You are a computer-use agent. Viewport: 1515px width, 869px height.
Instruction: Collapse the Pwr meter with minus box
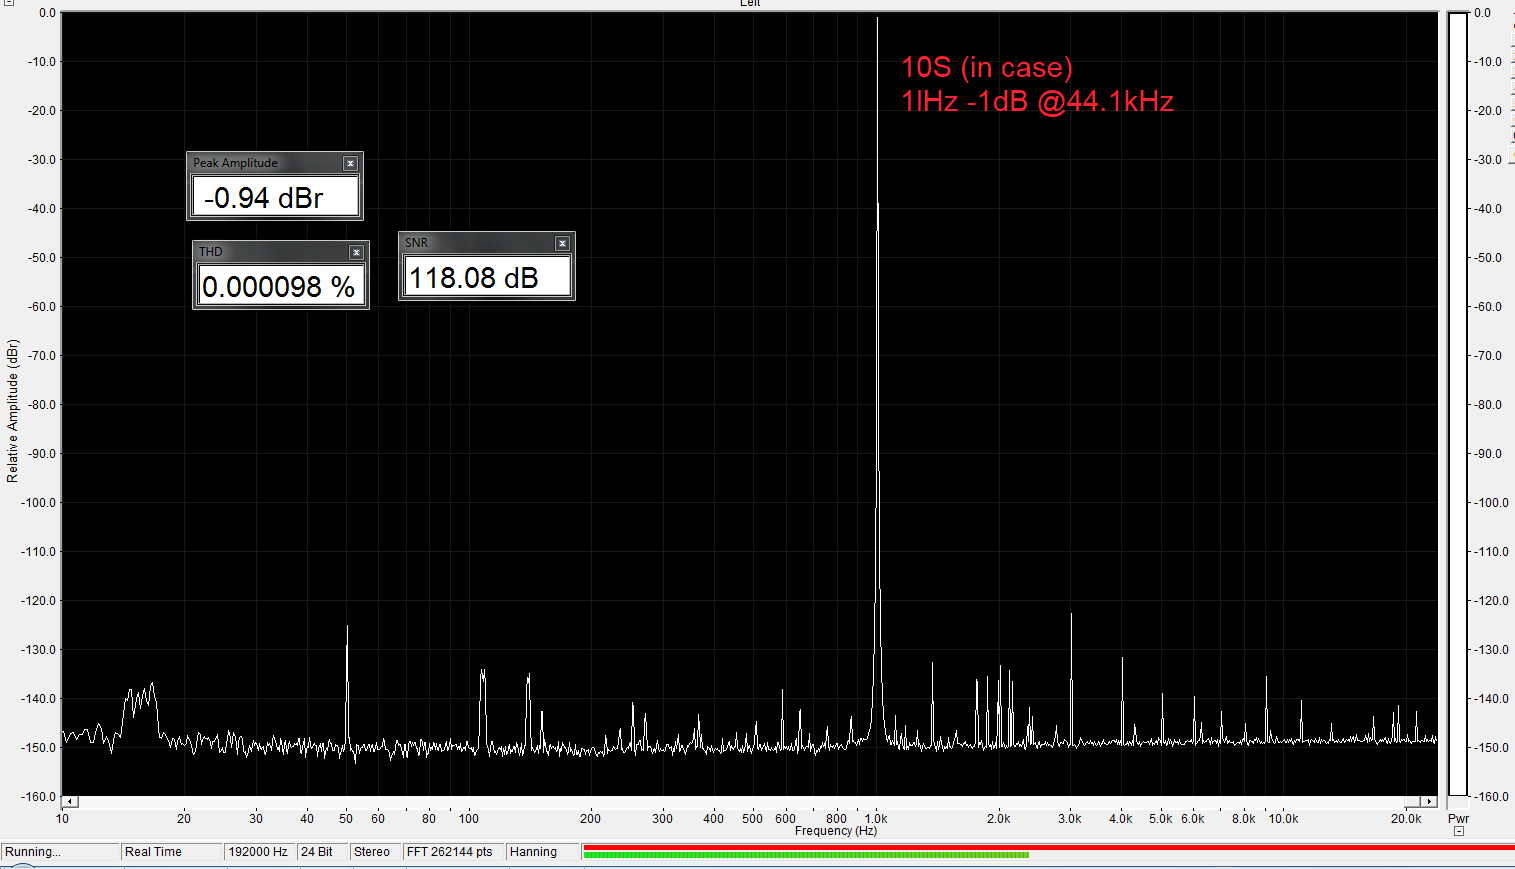(1459, 831)
